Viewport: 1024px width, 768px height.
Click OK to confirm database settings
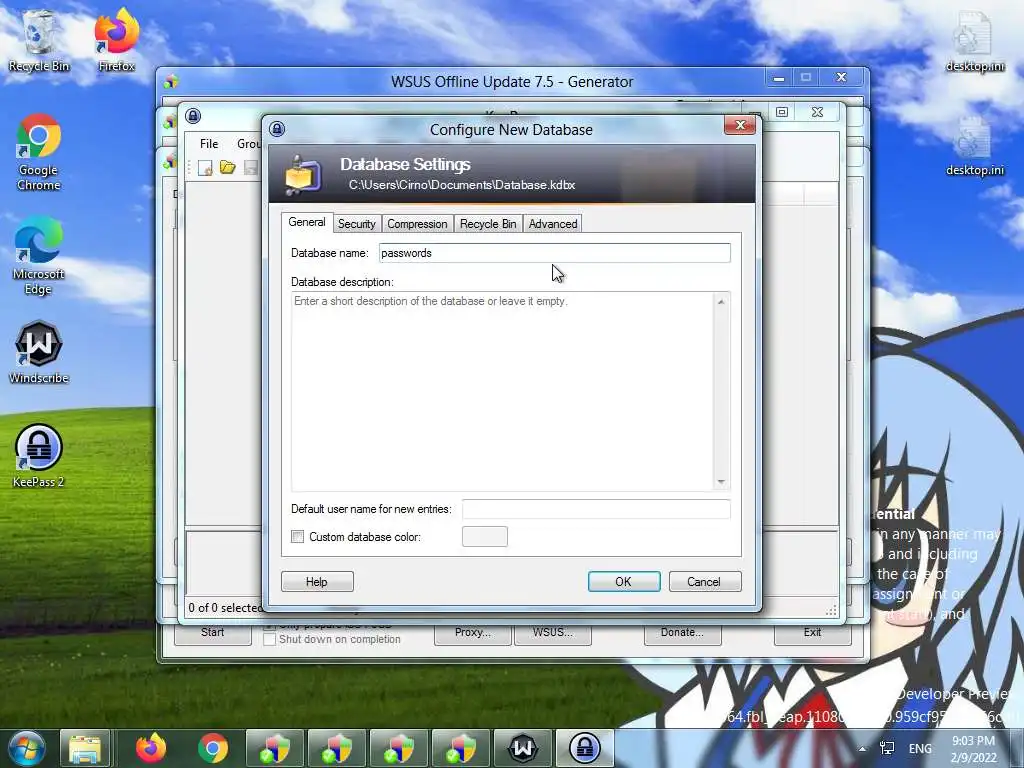click(x=624, y=582)
